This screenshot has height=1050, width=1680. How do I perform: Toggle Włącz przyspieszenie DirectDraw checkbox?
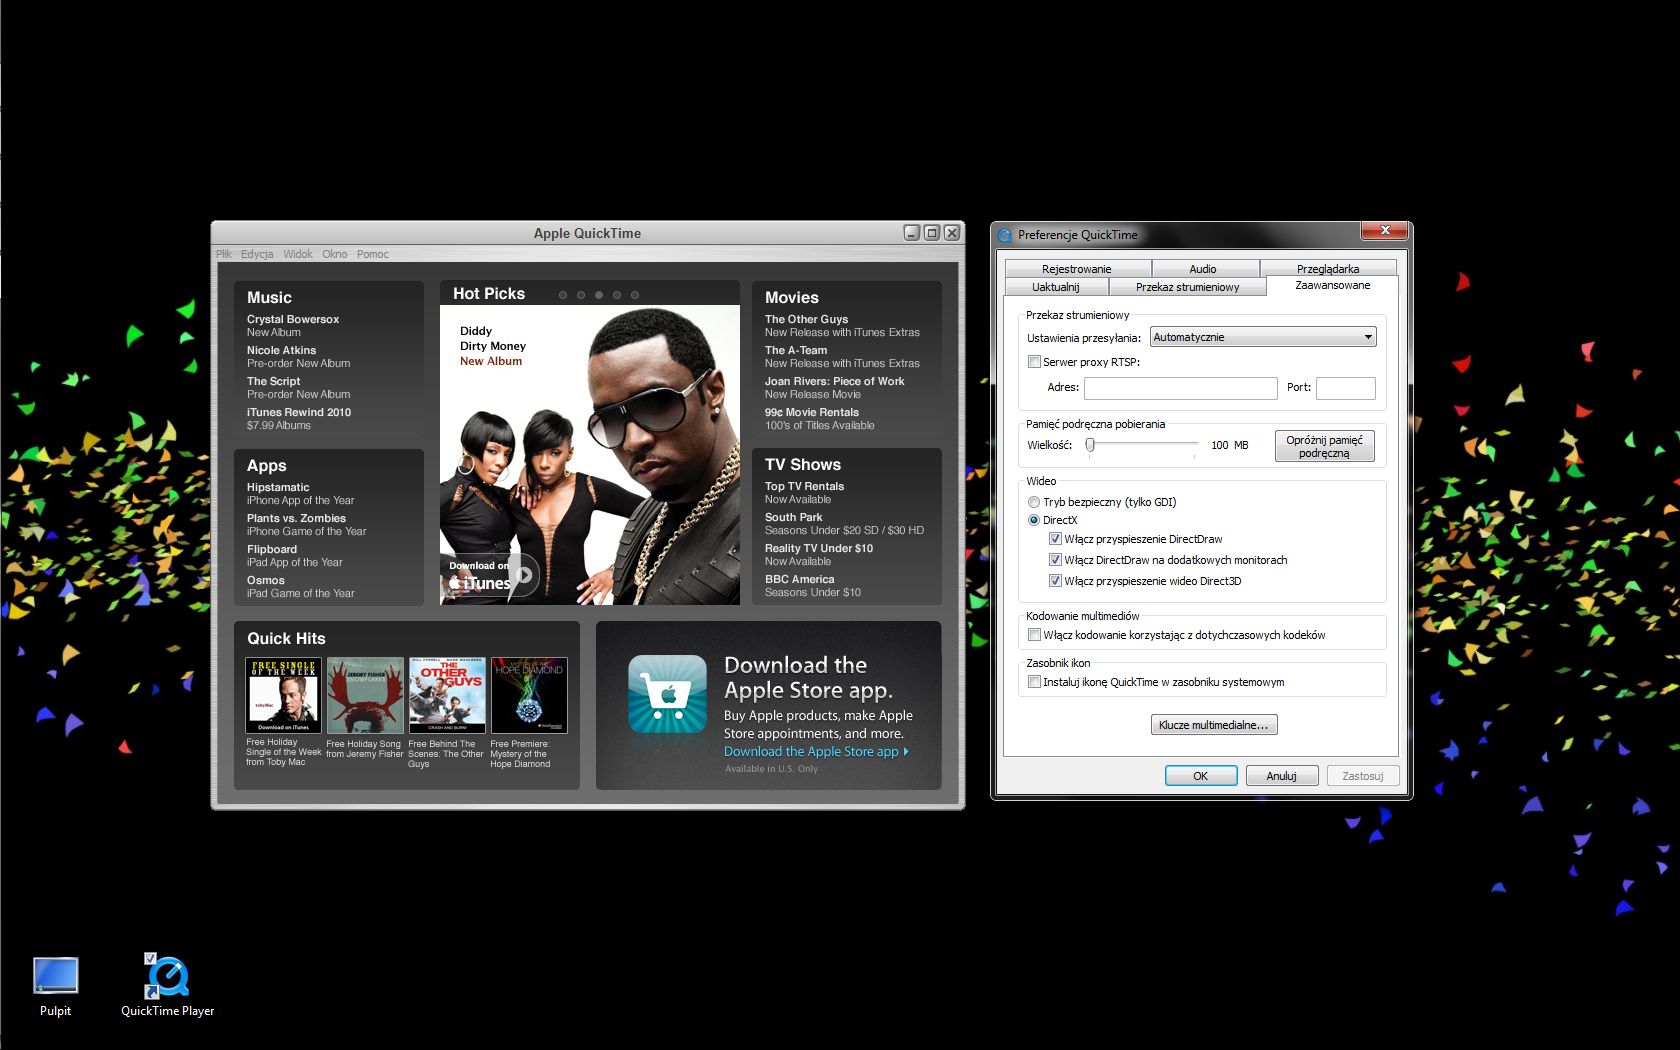click(x=1055, y=539)
